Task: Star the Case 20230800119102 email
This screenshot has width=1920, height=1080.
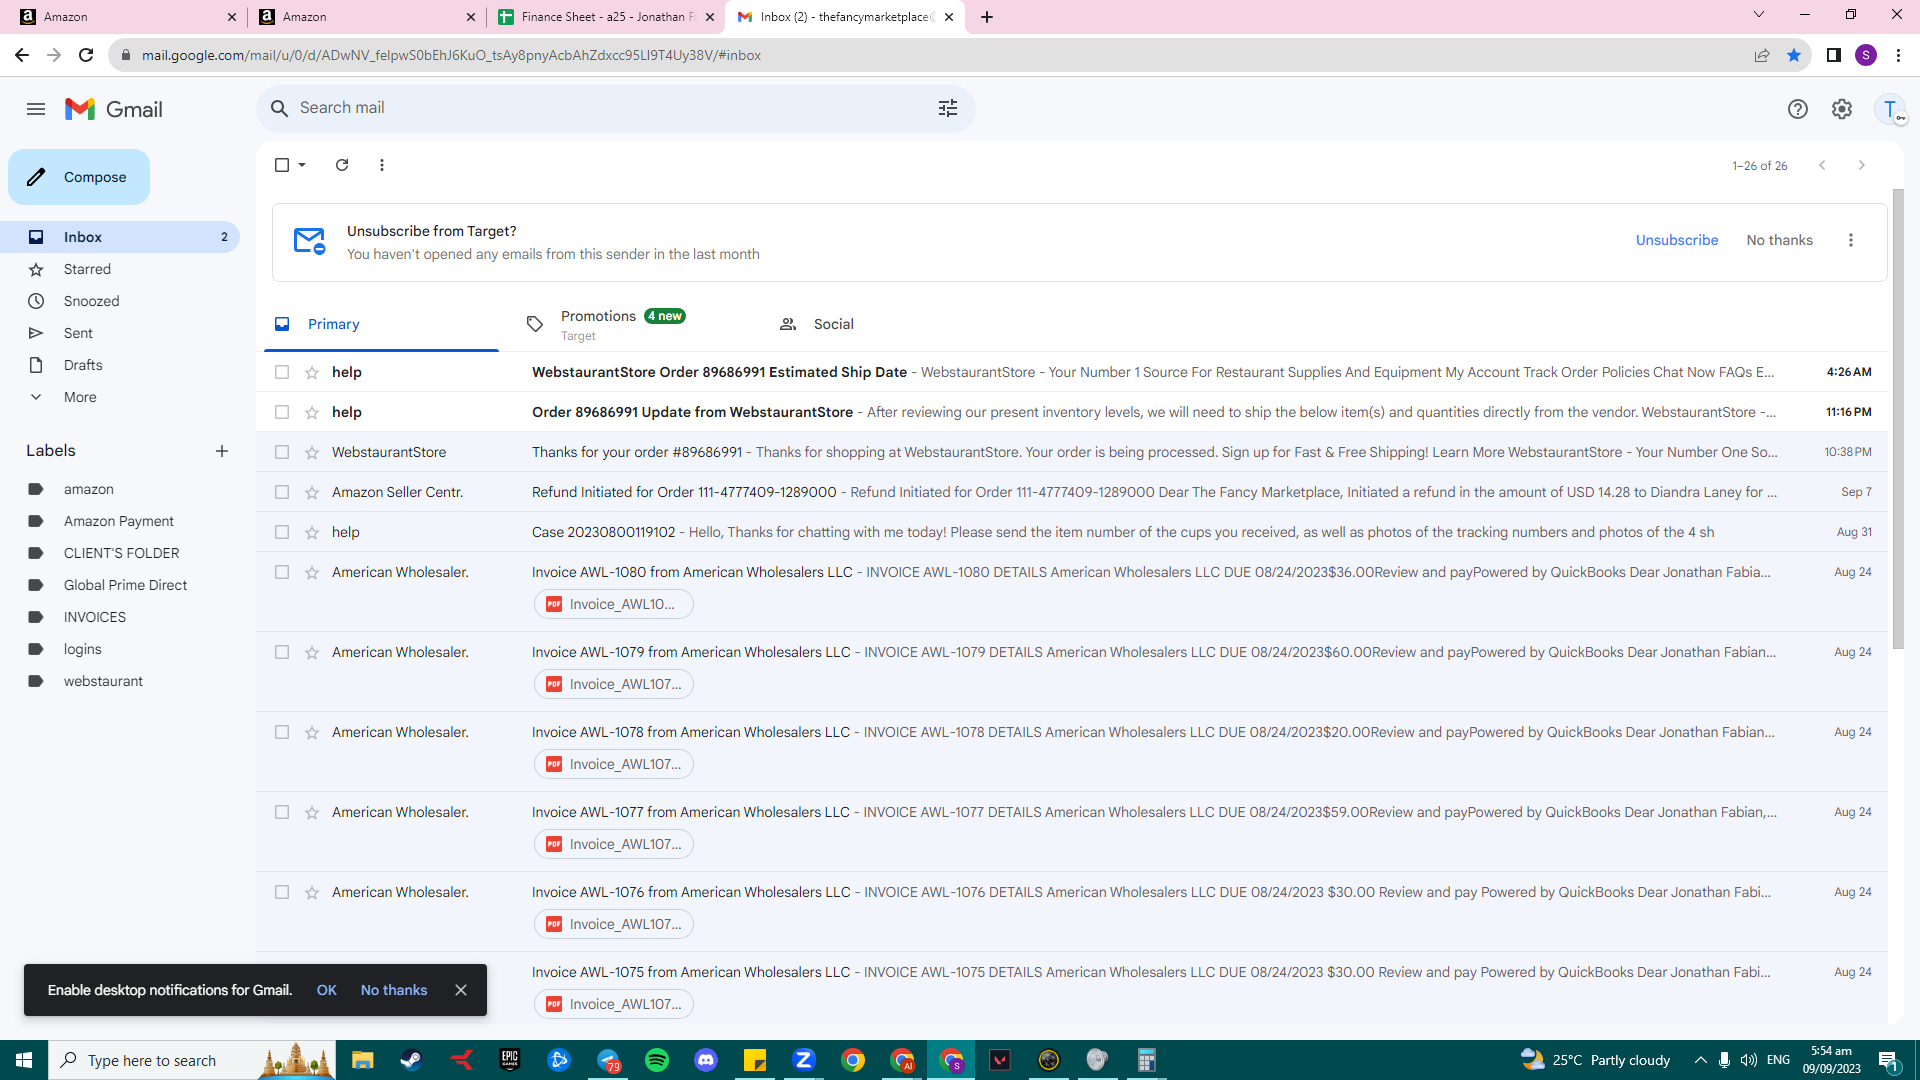Action: (312, 533)
